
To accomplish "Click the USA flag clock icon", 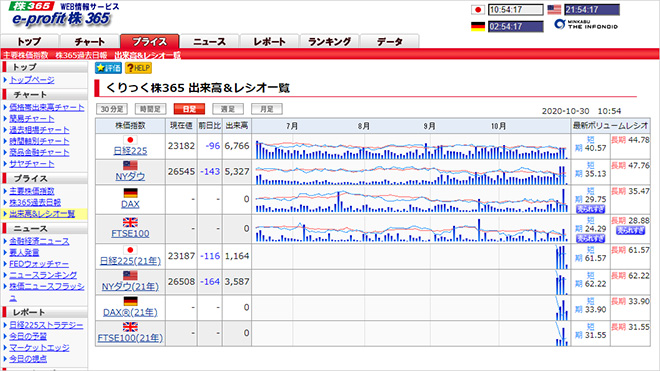I will 554,9.
